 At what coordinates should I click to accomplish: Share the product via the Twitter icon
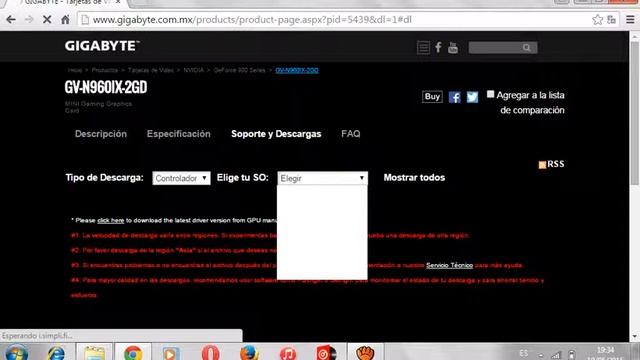coord(472,97)
